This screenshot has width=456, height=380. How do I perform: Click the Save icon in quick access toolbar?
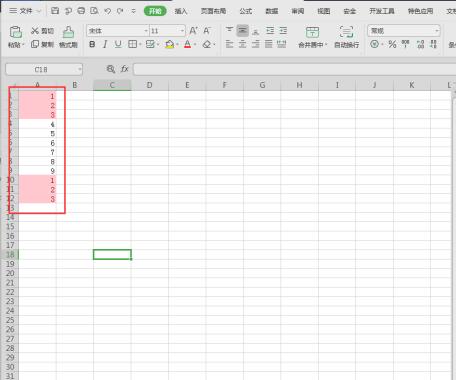pyautogui.click(x=55, y=11)
